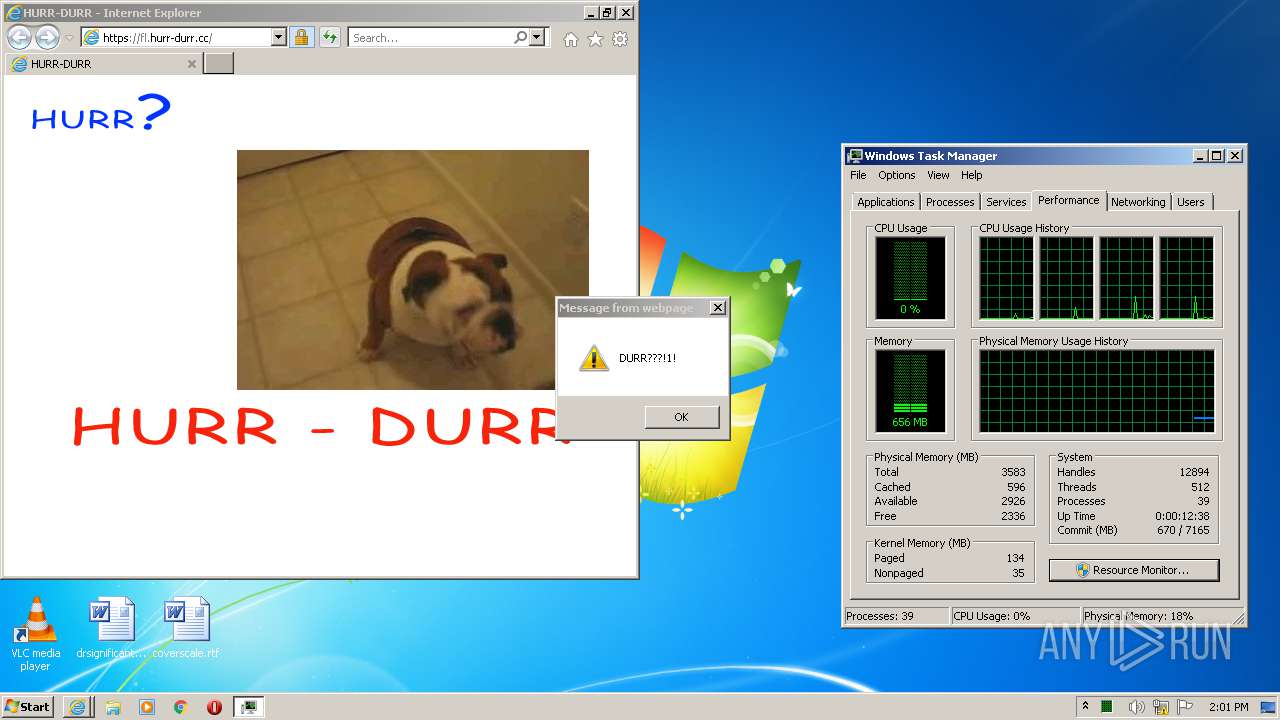Click the Show desktop button

pos(1270,707)
